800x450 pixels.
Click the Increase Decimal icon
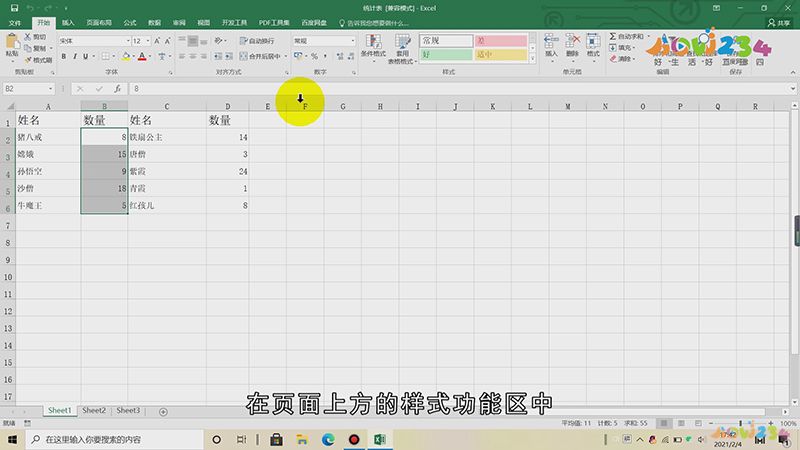340,56
